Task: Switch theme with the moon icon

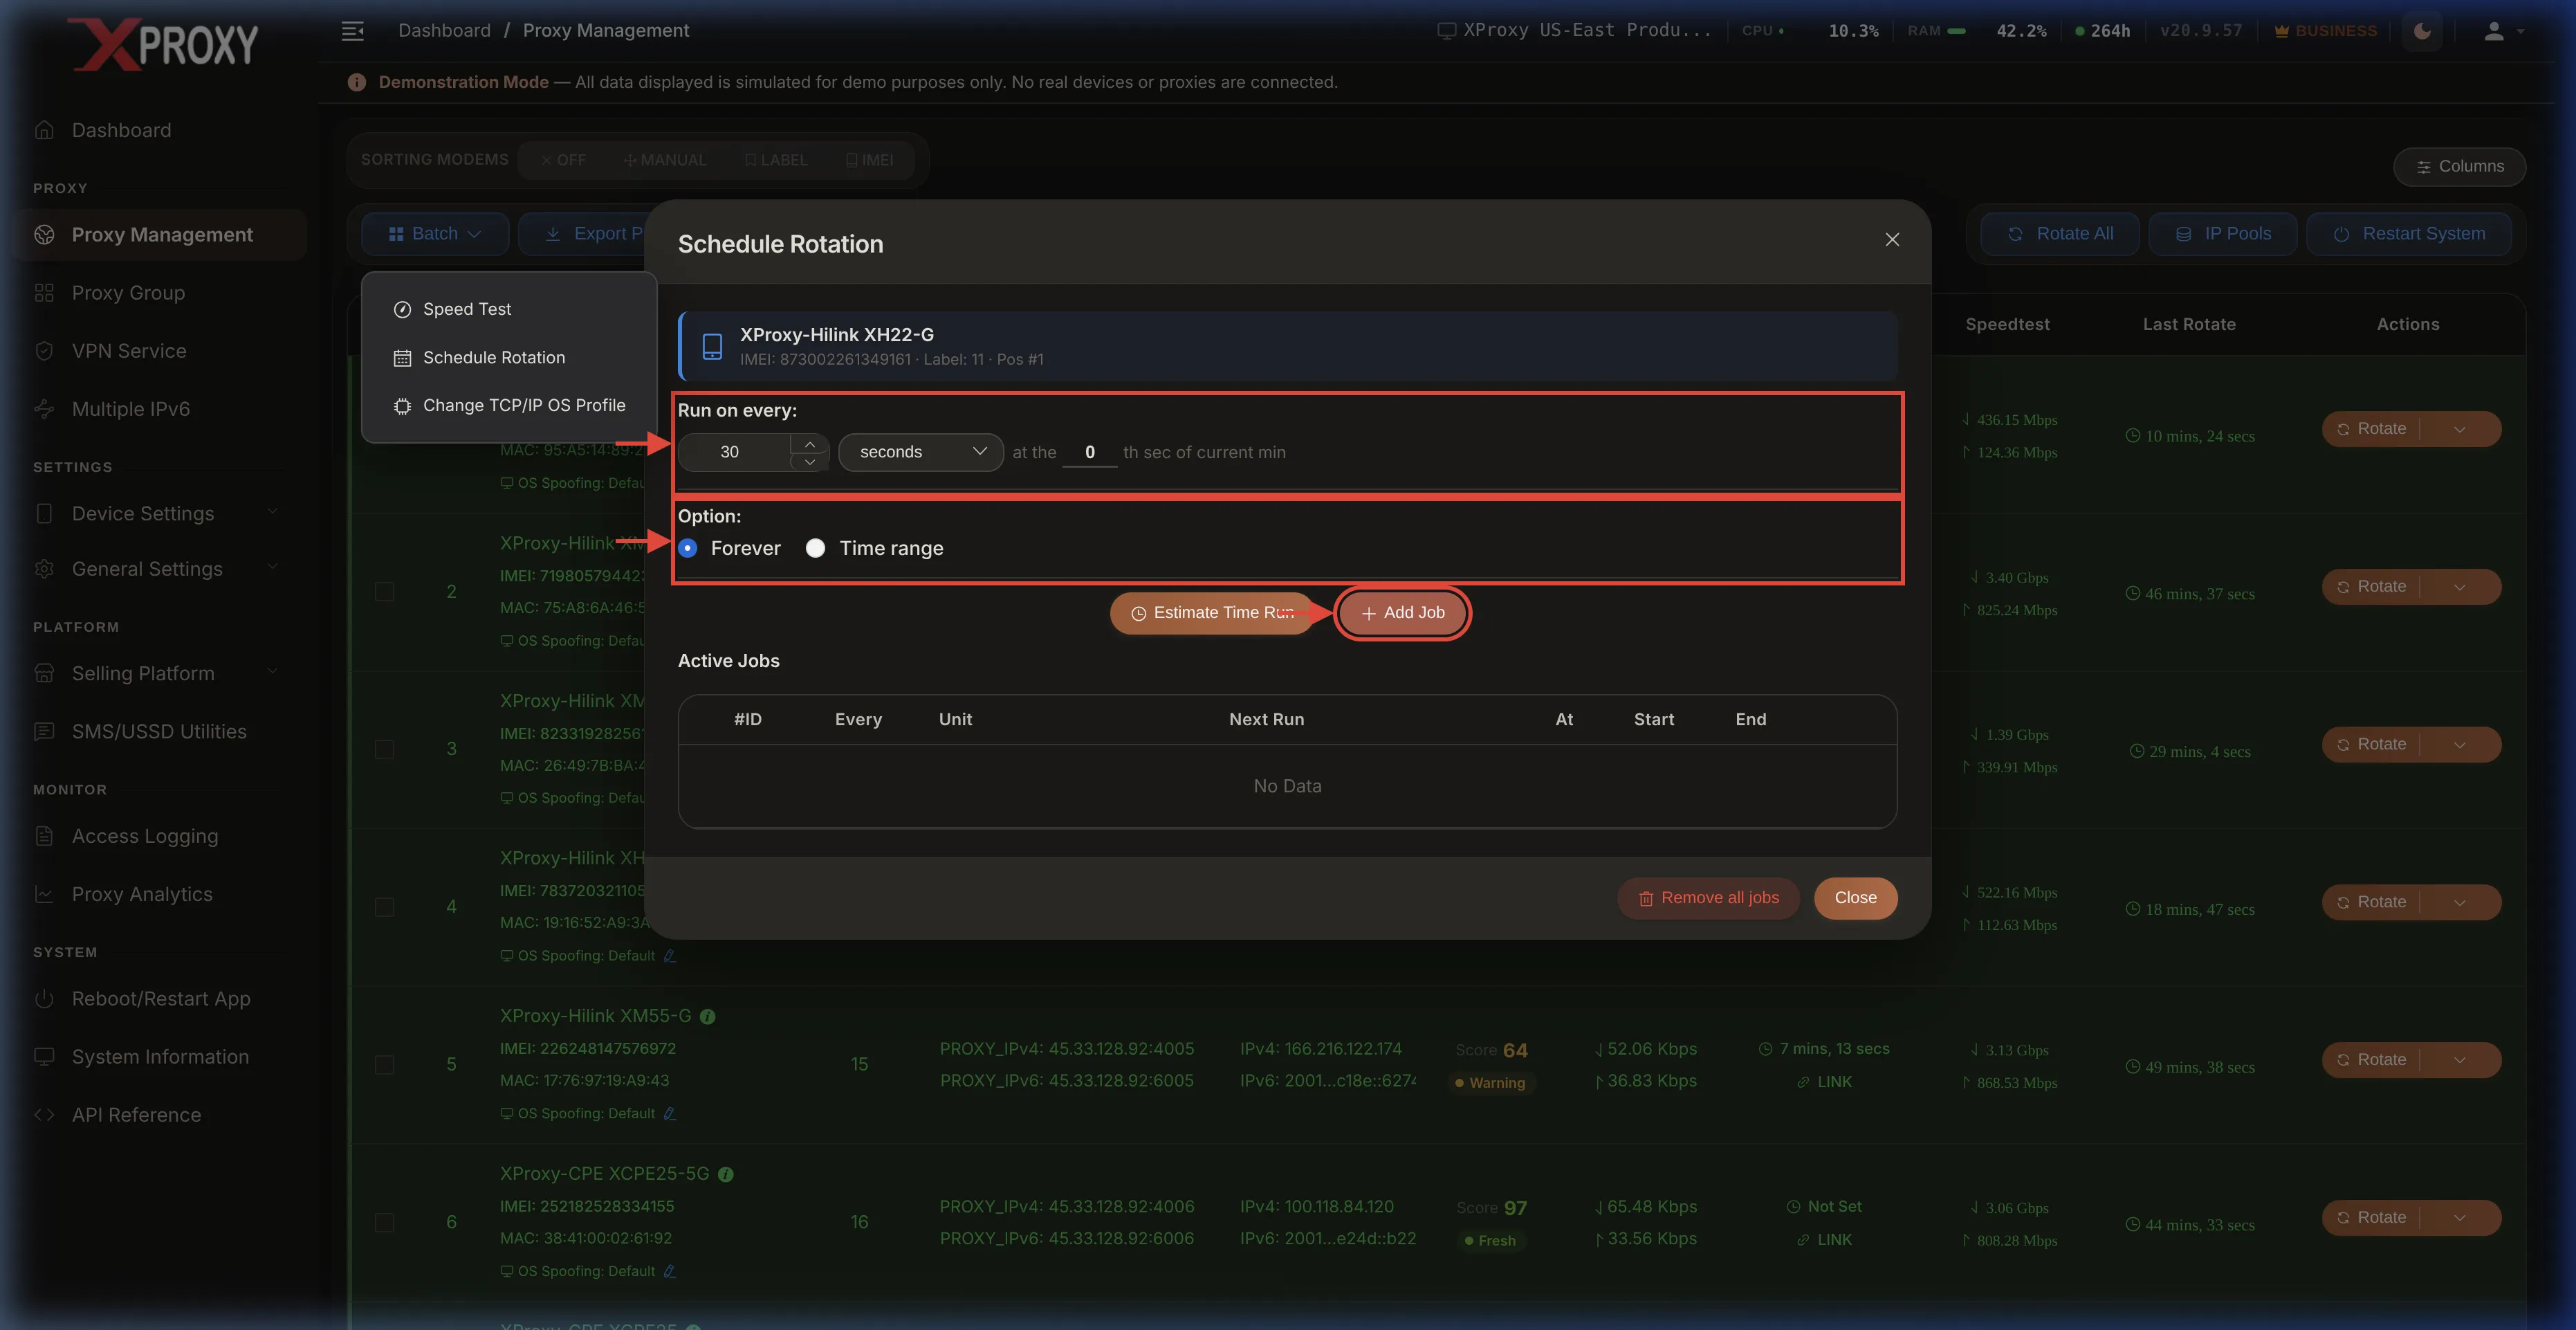Action: 2422,31
